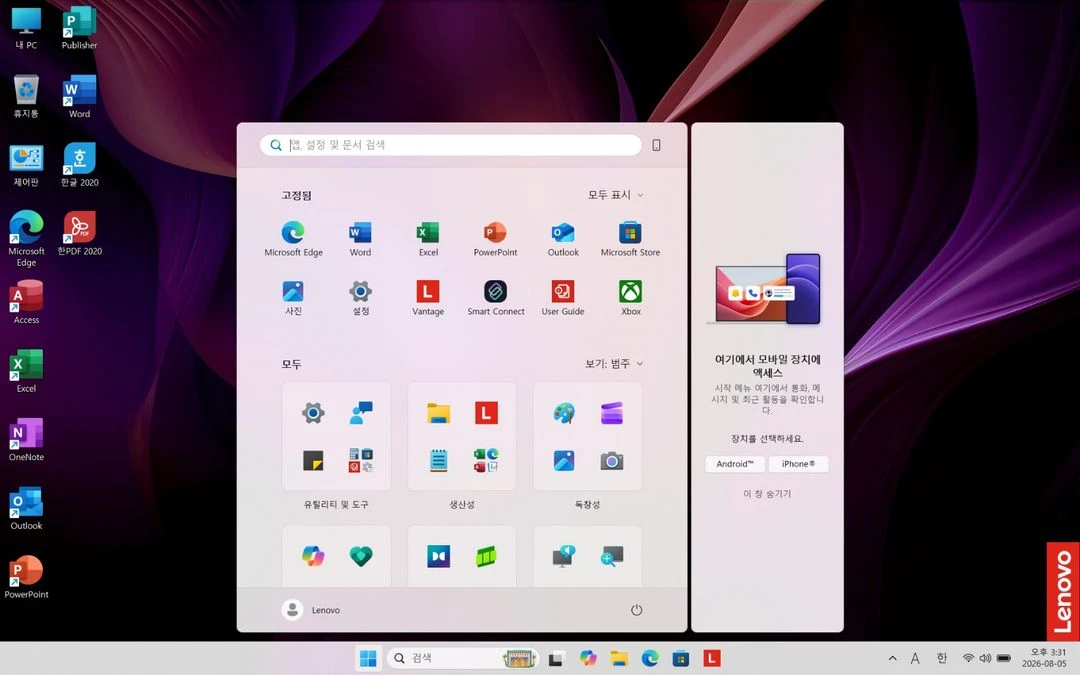
Task: Open Smart Connect from pinned apps
Action: click(495, 298)
